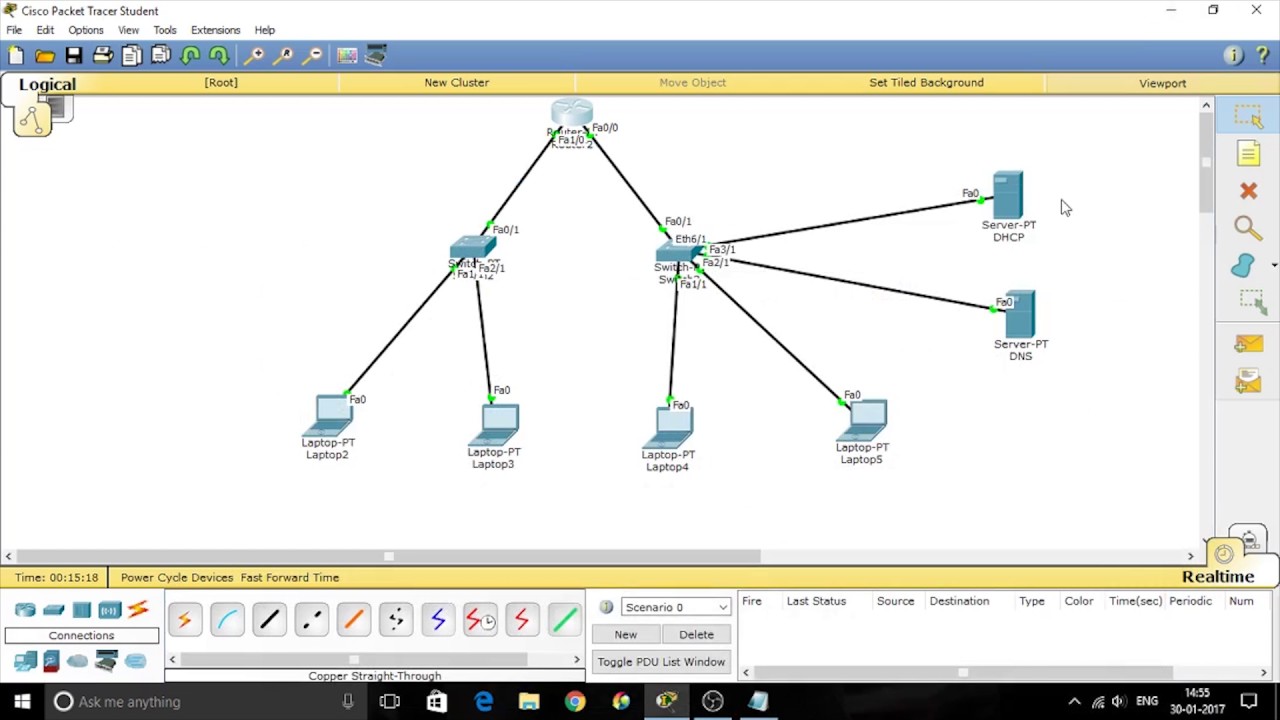1280x720 pixels.
Task: Zoom in on the workspace
Action: pyautogui.click(x=255, y=56)
